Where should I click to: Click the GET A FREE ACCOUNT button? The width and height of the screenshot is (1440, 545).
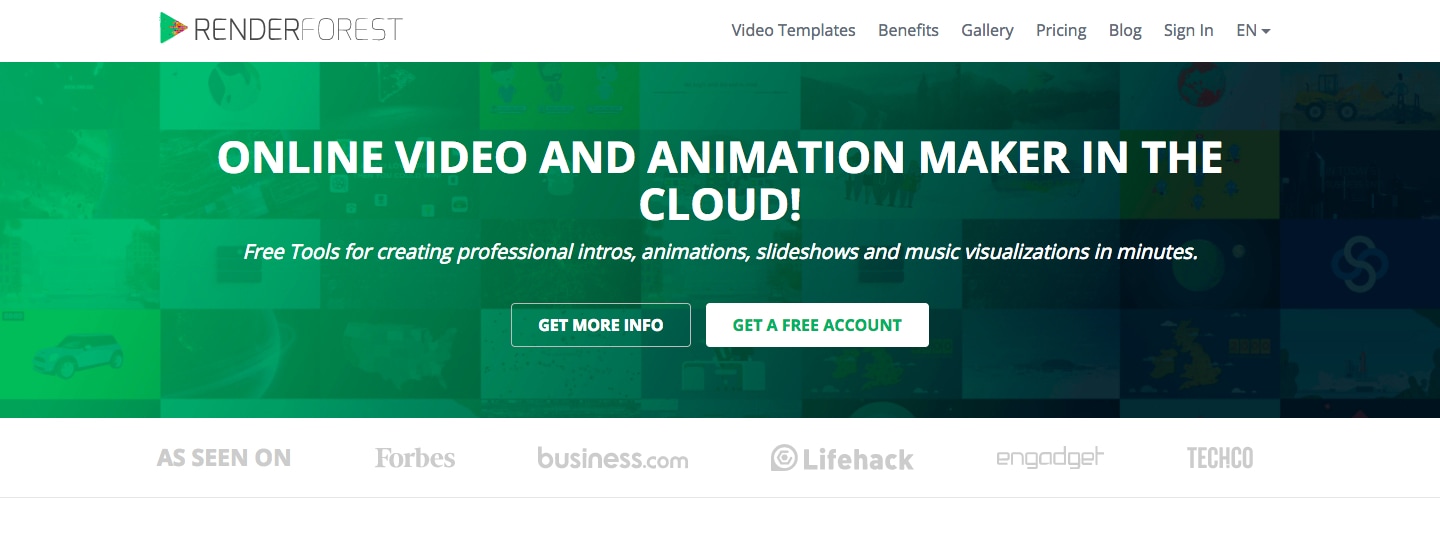click(x=817, y=325)
